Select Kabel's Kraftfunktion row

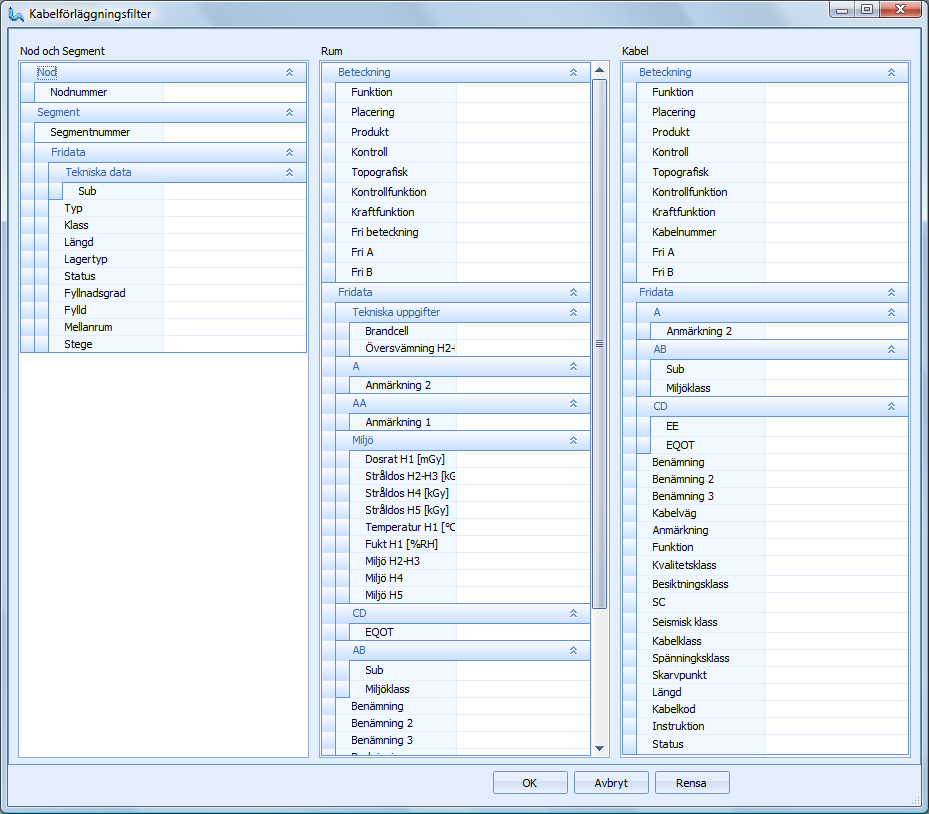click(x=773, y=212)
